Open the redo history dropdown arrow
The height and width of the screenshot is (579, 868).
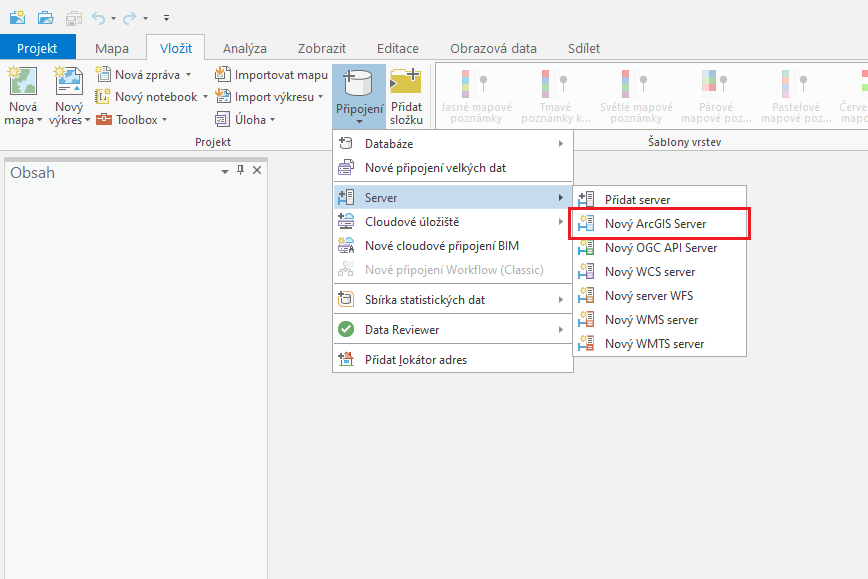point(146,18)
